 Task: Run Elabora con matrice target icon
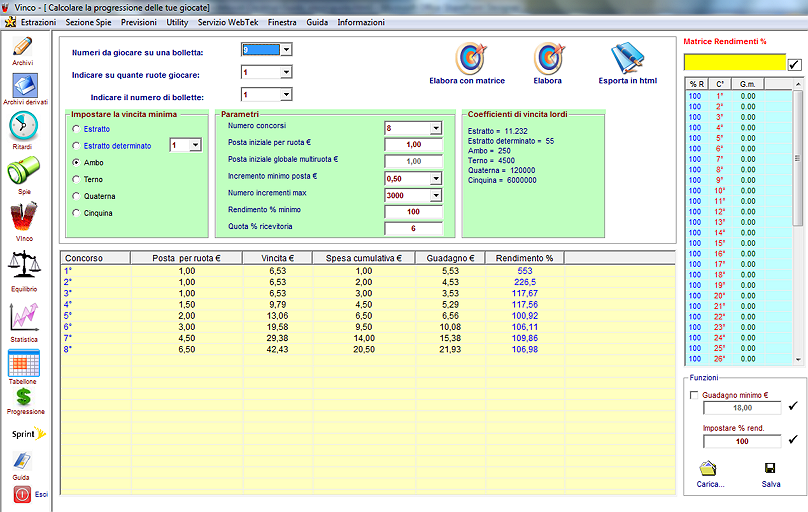470,59
